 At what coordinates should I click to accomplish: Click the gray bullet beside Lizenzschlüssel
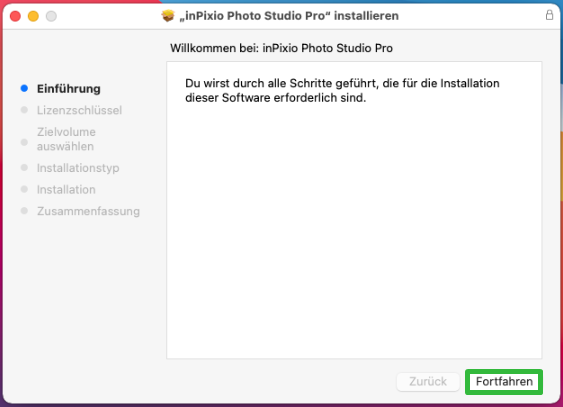tap(24, 110)
